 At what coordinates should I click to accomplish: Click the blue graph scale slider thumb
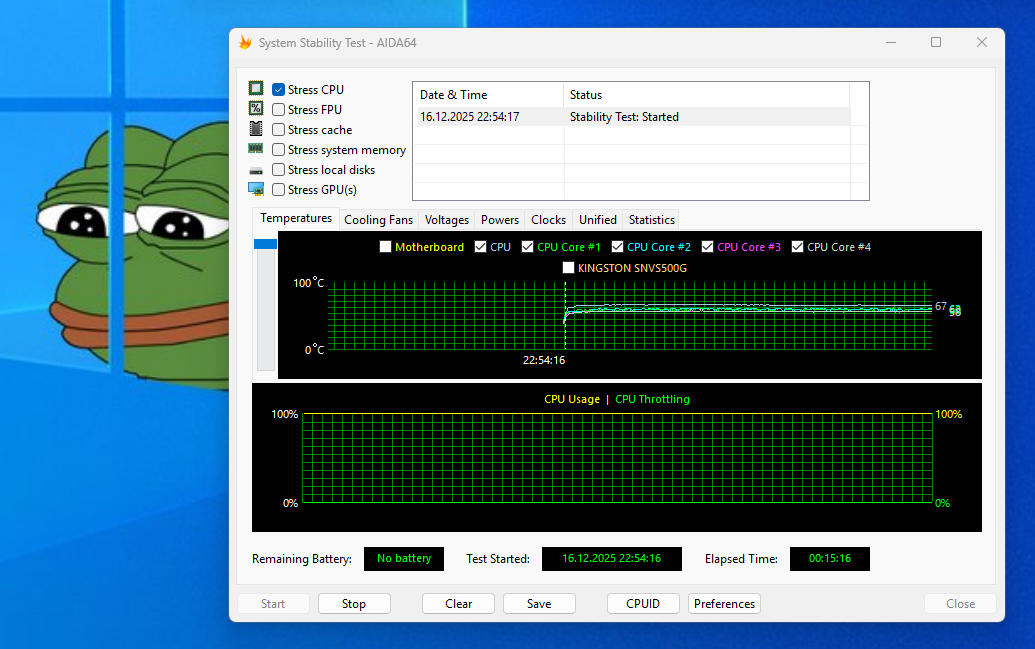[x=265, y=244]
